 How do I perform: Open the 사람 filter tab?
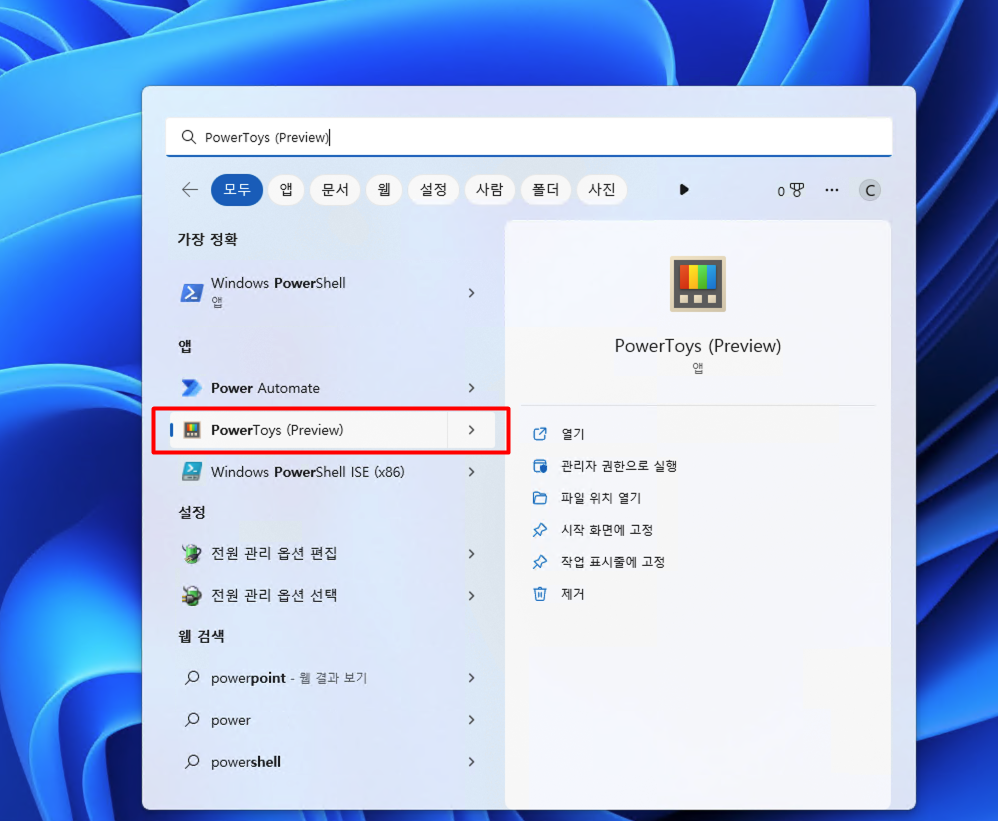point(489,190)
